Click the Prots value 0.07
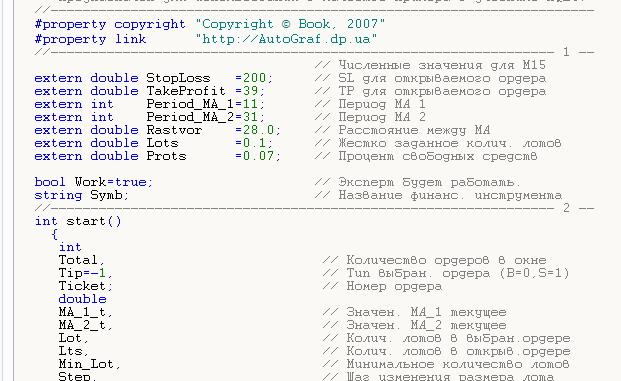The height and width of the screenshot is (381, 621). (x=258, y=156)
